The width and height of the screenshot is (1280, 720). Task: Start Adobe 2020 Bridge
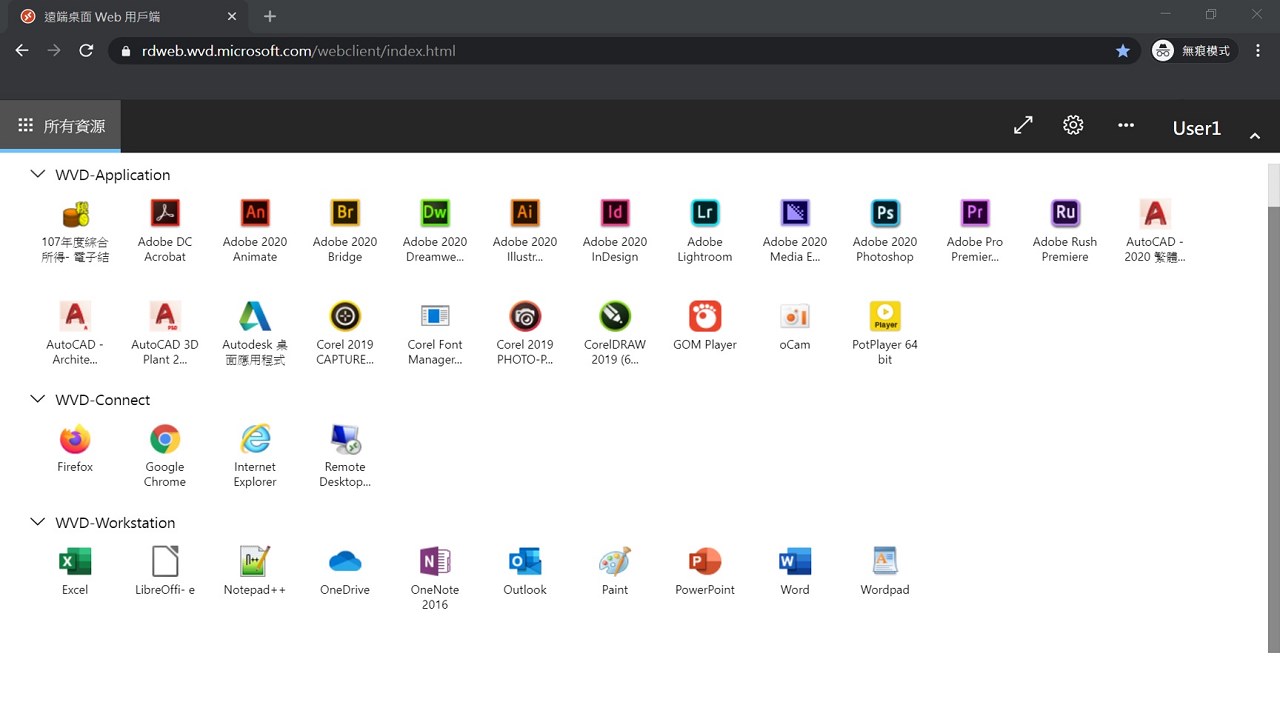345,230
